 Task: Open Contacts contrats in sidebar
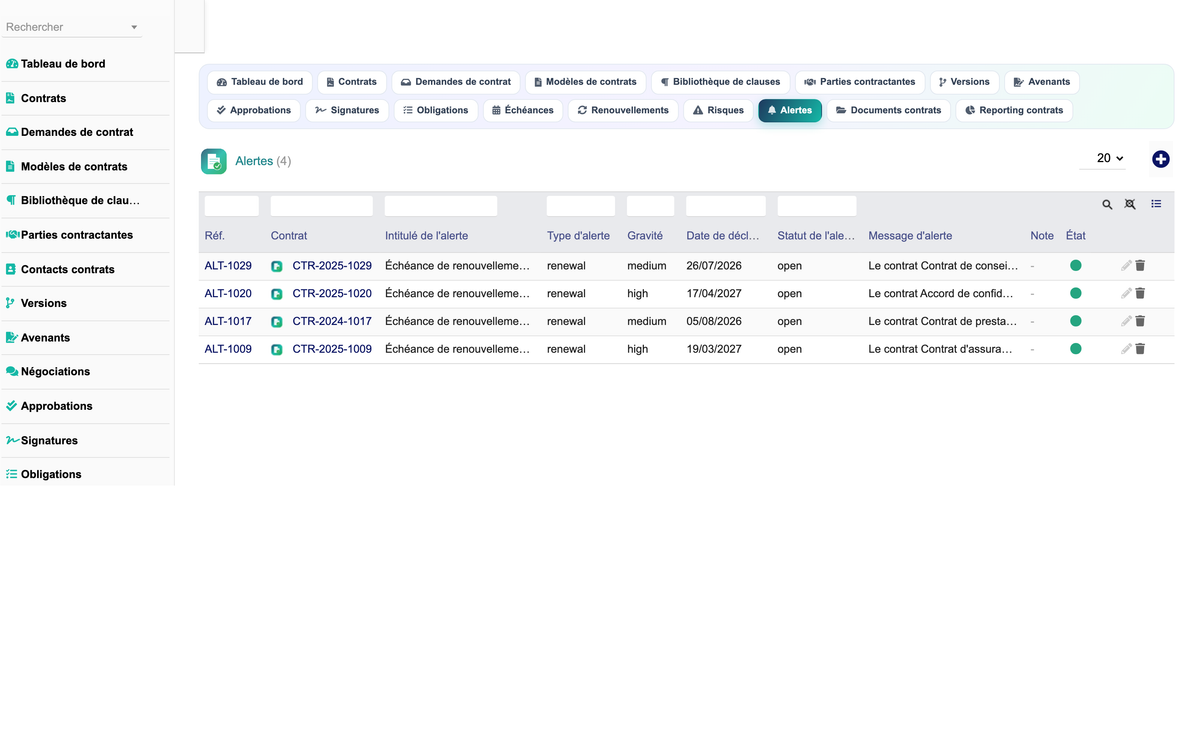point(87,269)
